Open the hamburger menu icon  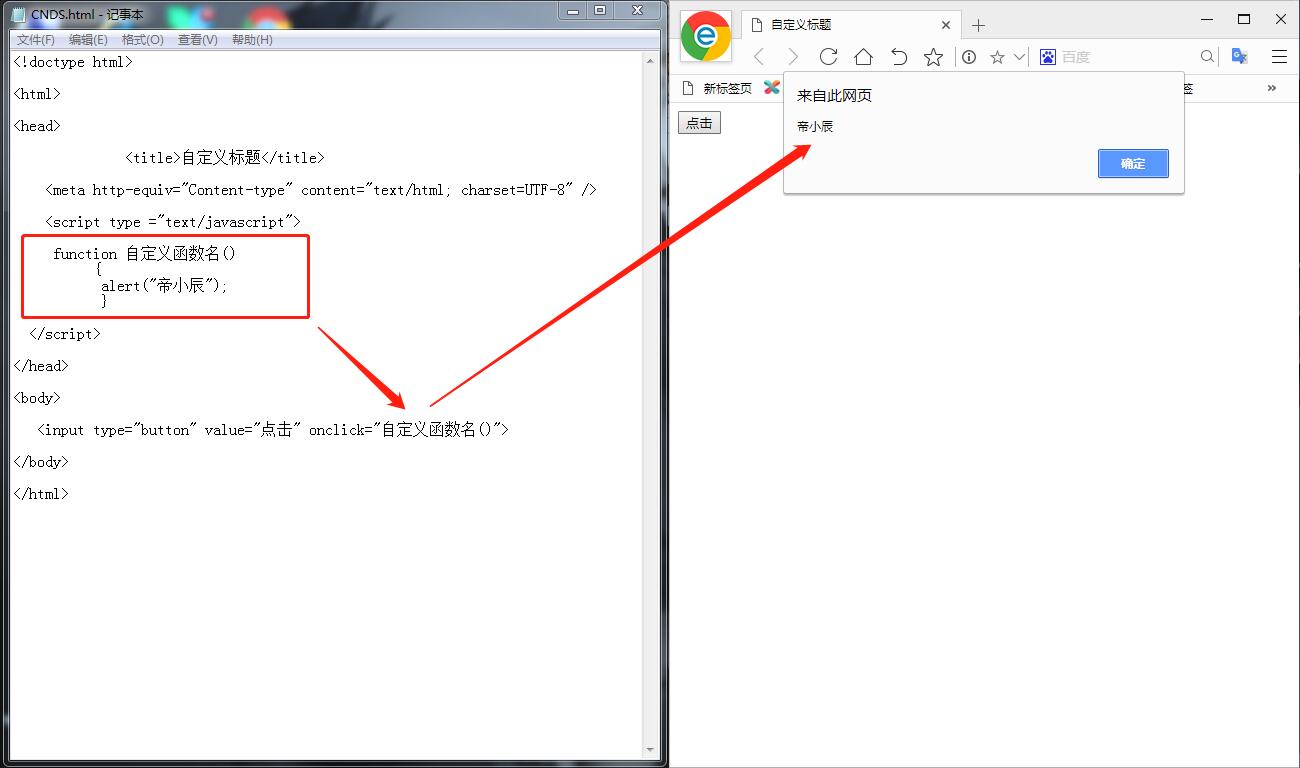tap(1280, 56)
